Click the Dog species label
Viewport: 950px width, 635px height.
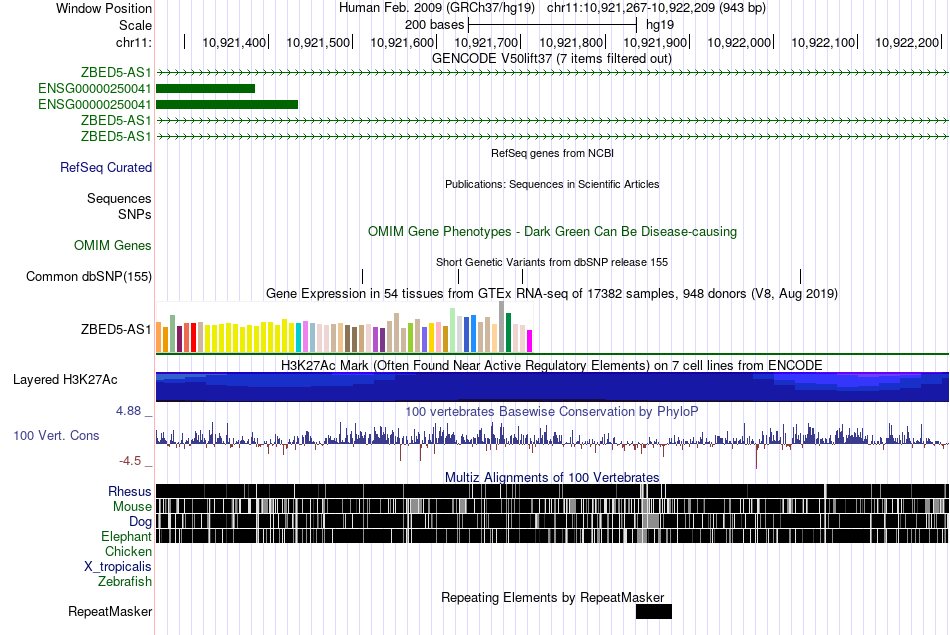pos(140,522)
